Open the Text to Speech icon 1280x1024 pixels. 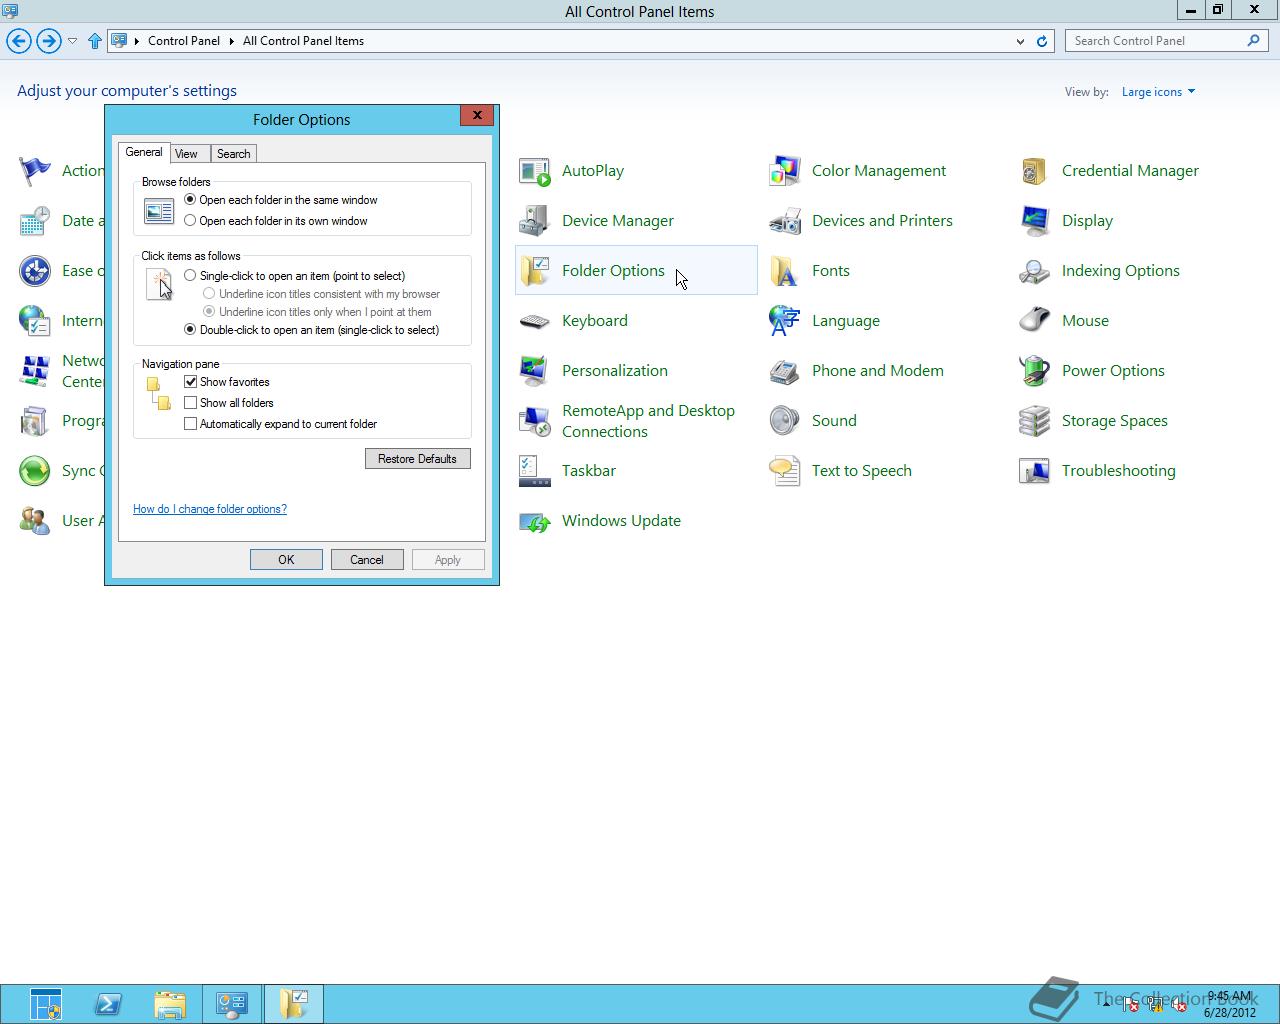tap(785, 471)
